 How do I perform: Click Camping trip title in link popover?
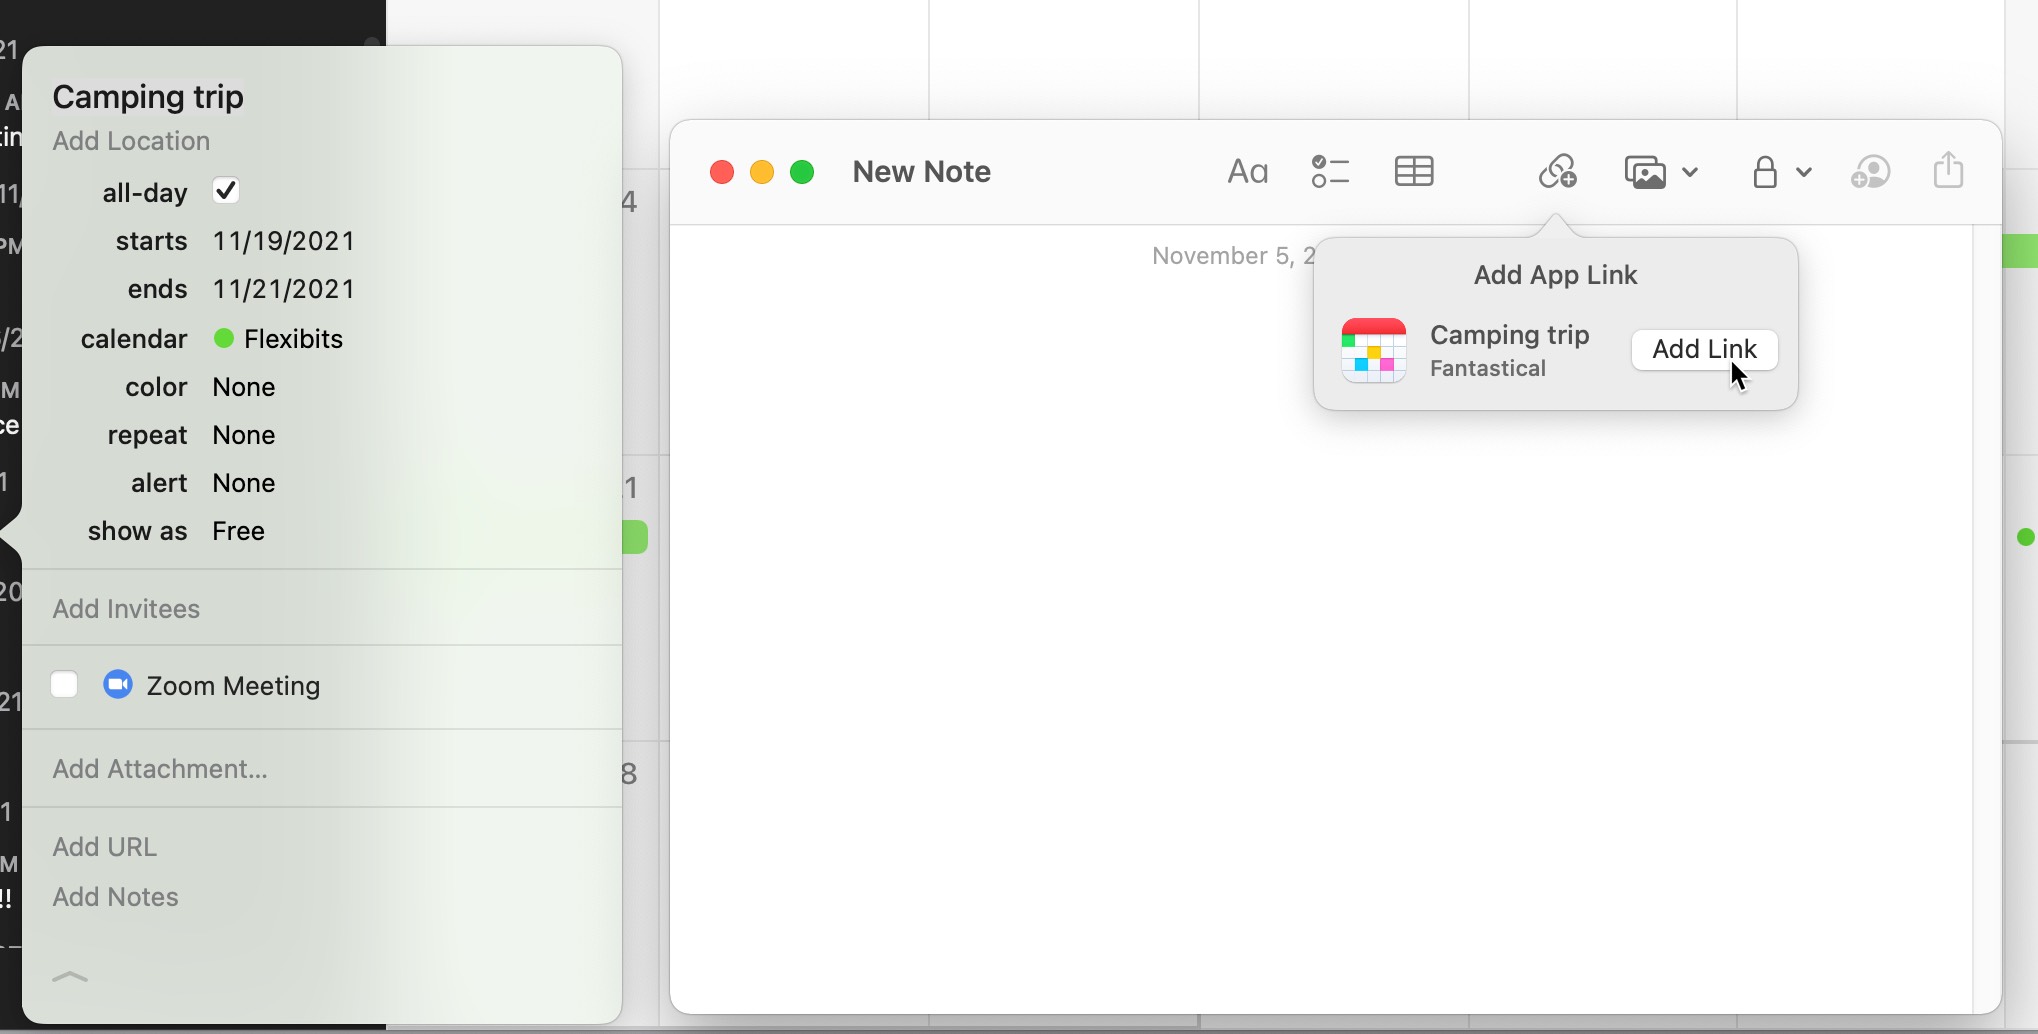pyautogui.click(x=1509, y=335)
